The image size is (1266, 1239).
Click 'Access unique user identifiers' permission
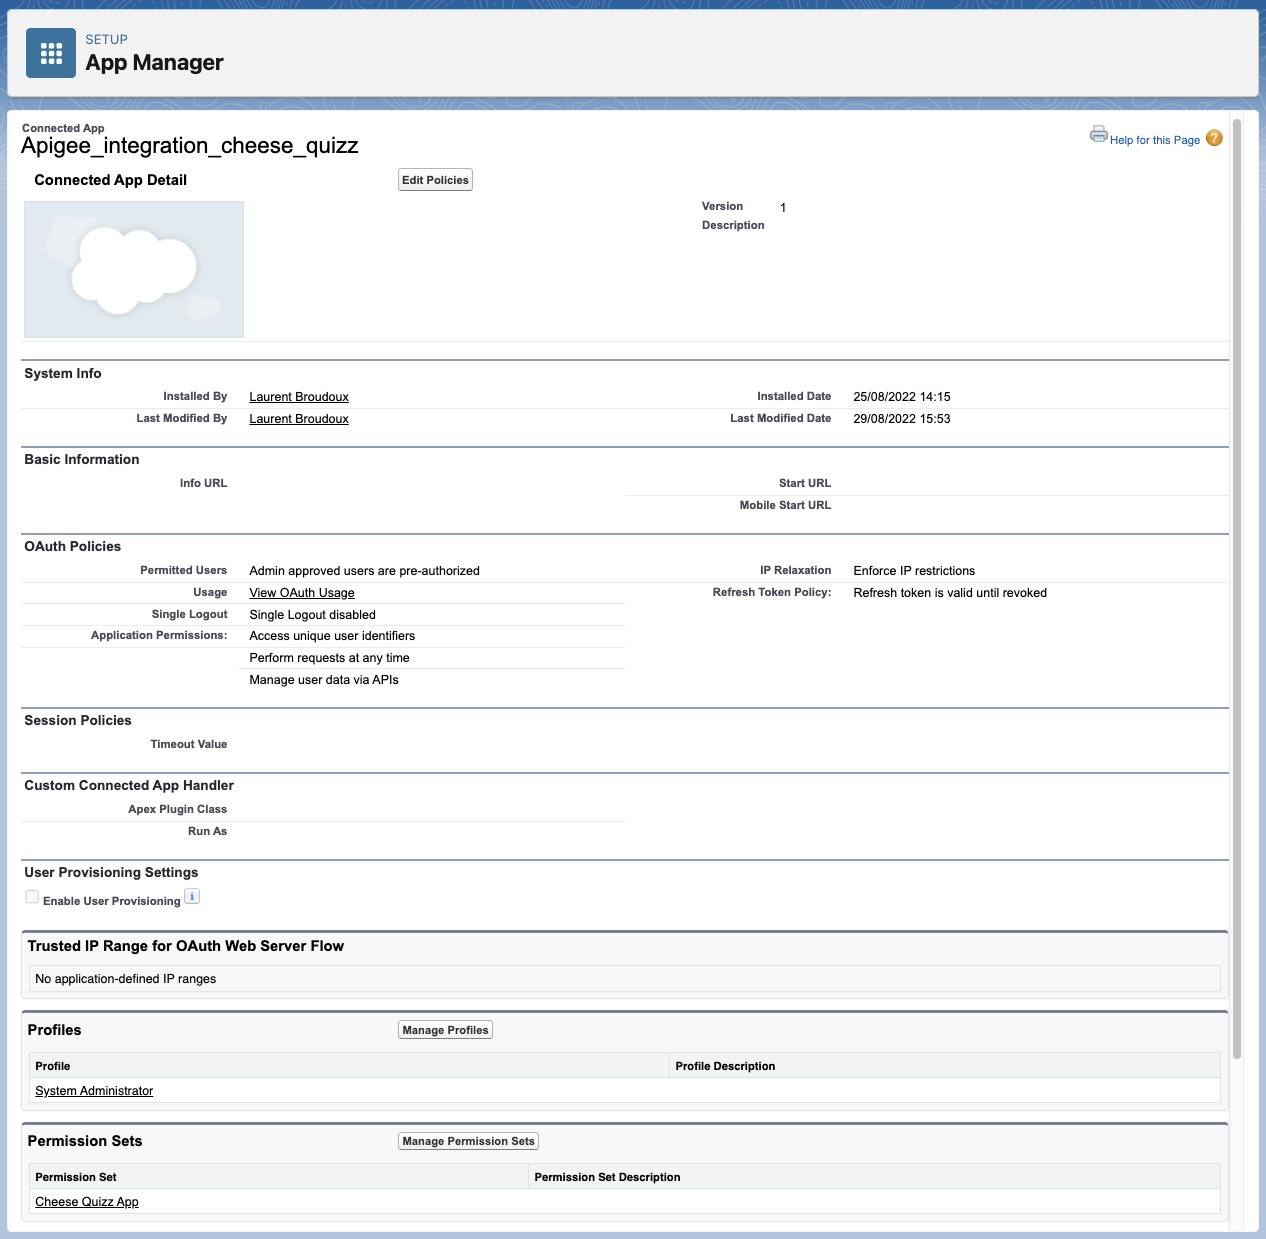[332, 636]
